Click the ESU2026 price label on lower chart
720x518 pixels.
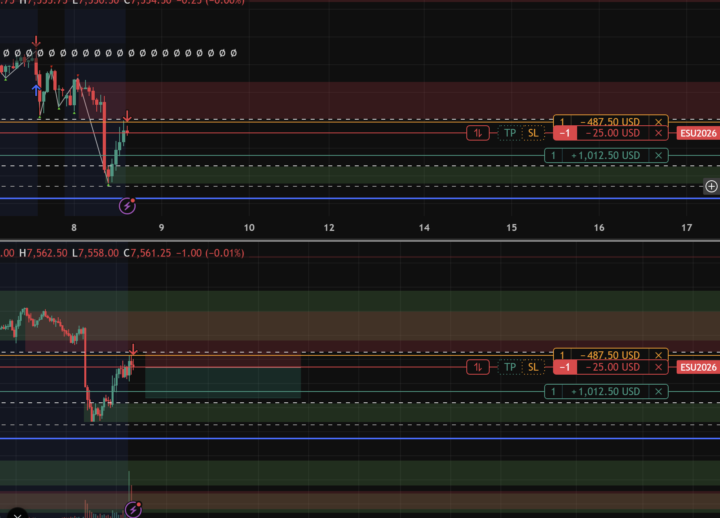698,367
